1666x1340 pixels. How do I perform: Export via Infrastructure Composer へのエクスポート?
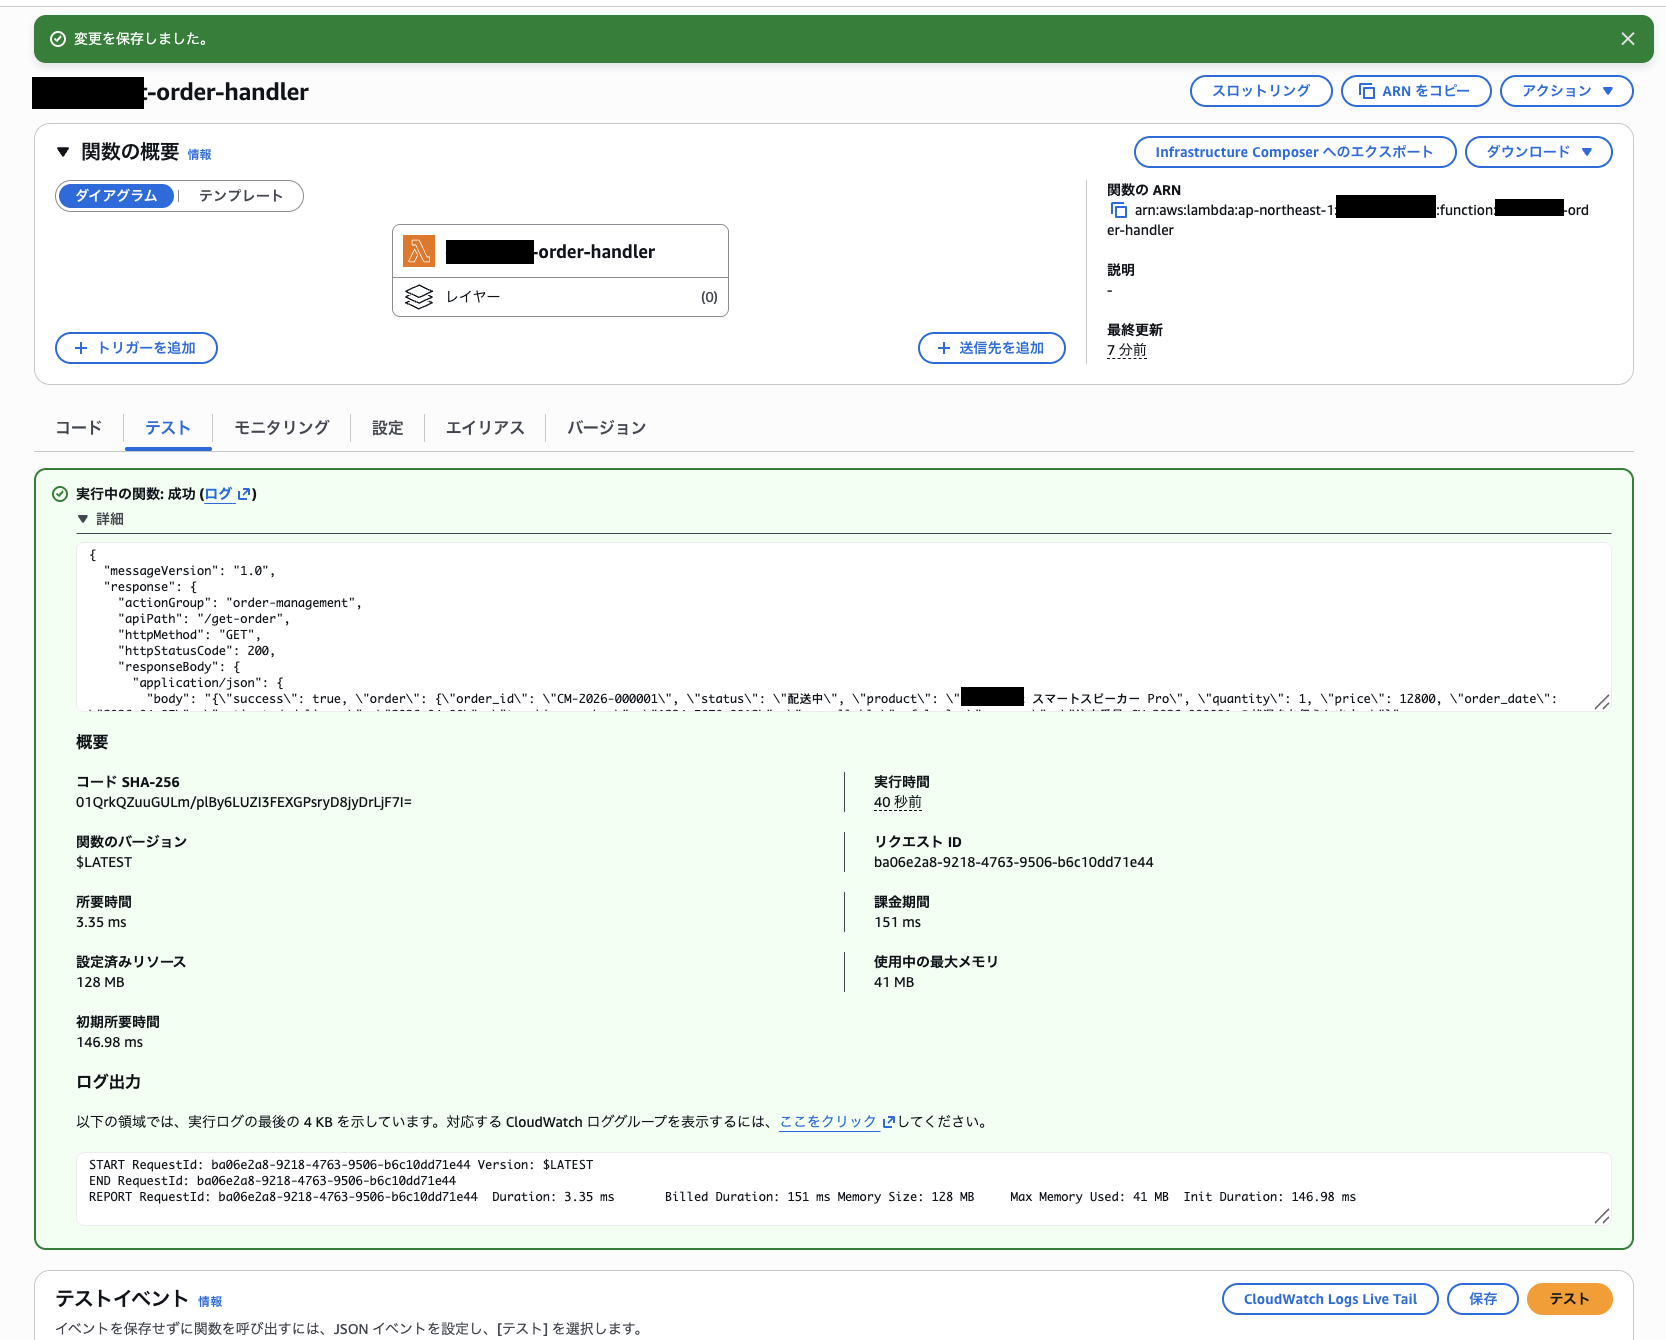coord(1294,152)
